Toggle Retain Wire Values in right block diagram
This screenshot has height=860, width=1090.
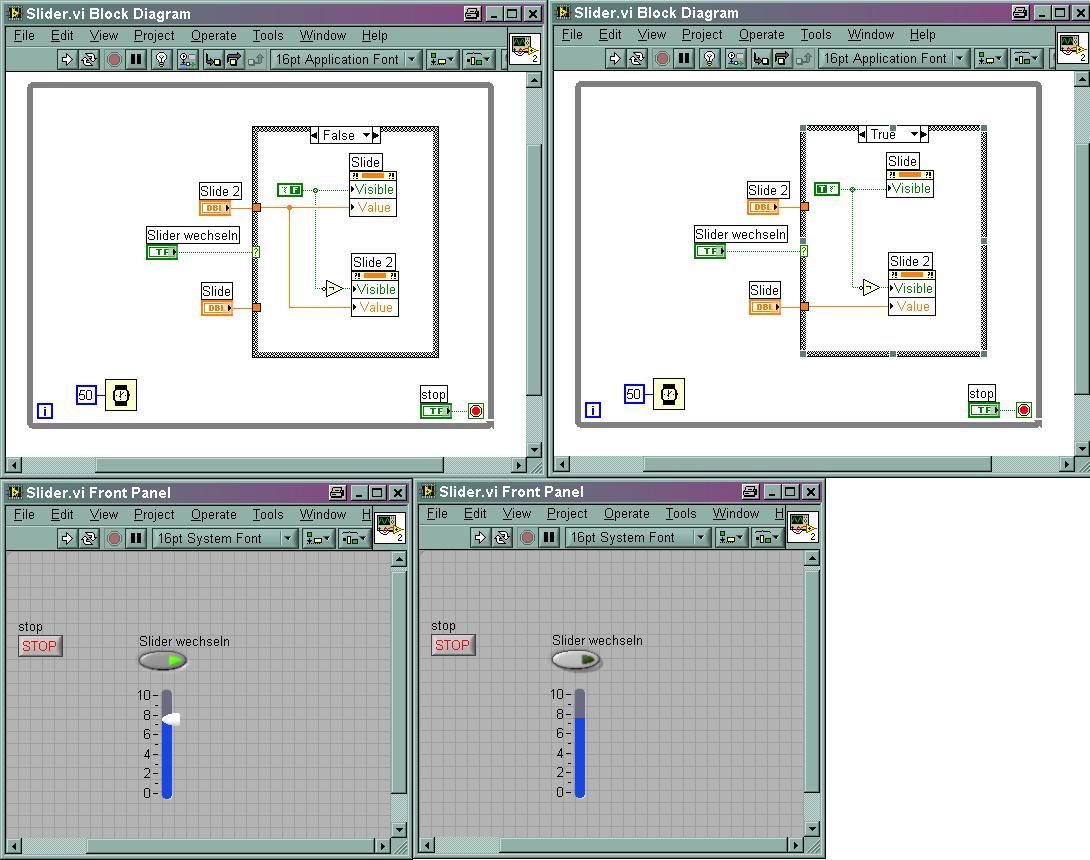(735, 59)
